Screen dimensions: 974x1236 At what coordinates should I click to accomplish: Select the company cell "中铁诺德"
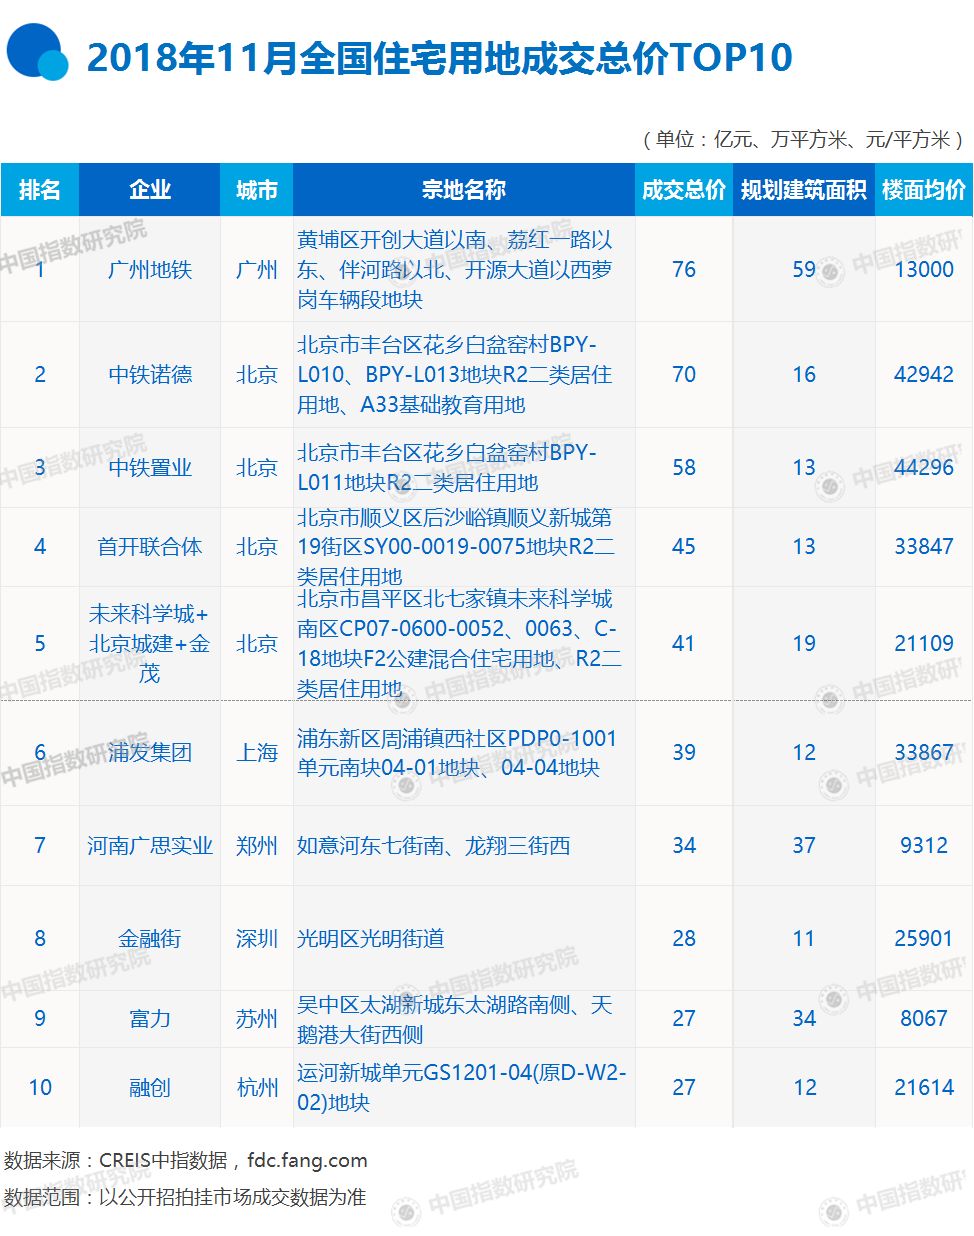pyautogui.click(x=150, y=375)
